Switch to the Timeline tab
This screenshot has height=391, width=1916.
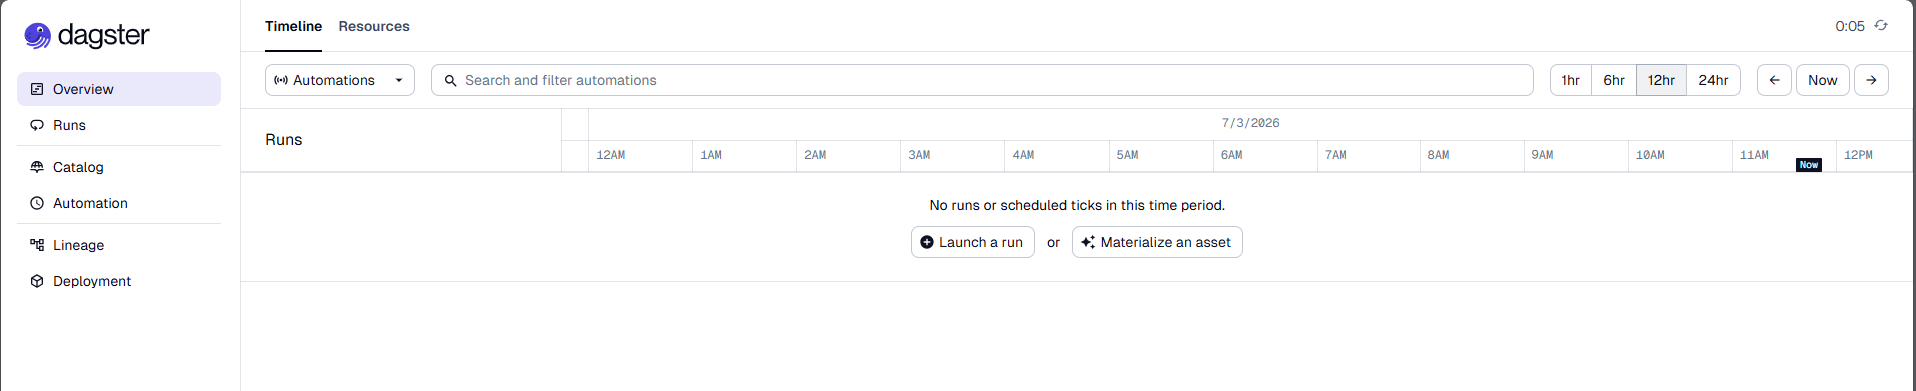293,26
